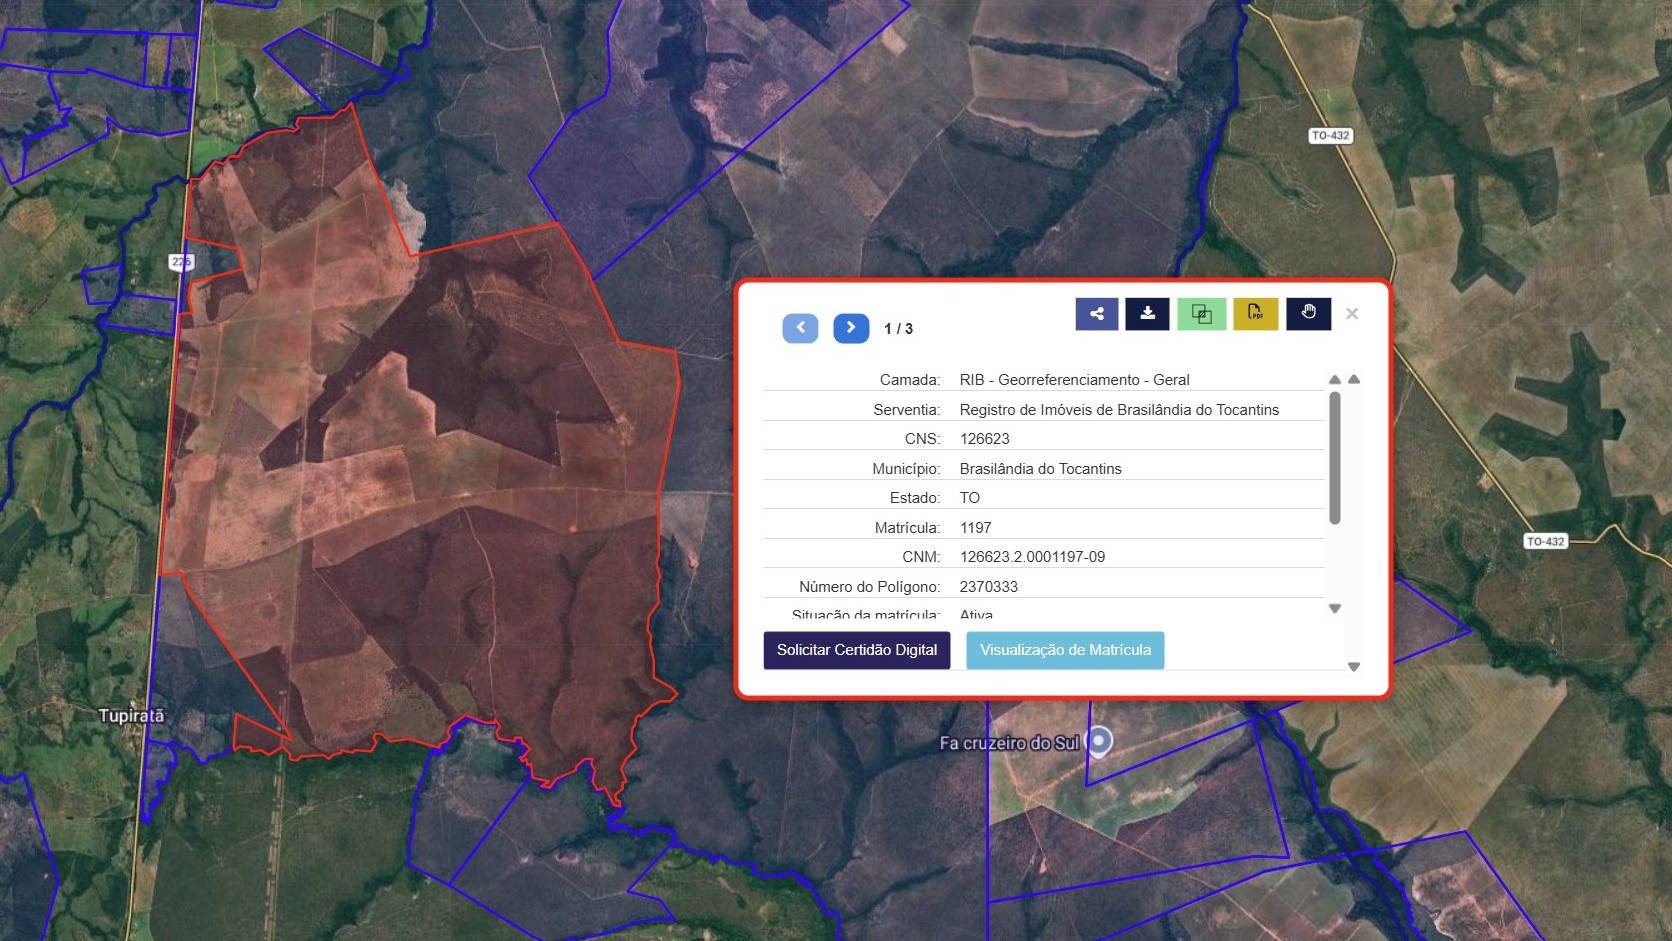Click the download icon button
This screenshot has height=941, width=1672.
[1148, 314]
